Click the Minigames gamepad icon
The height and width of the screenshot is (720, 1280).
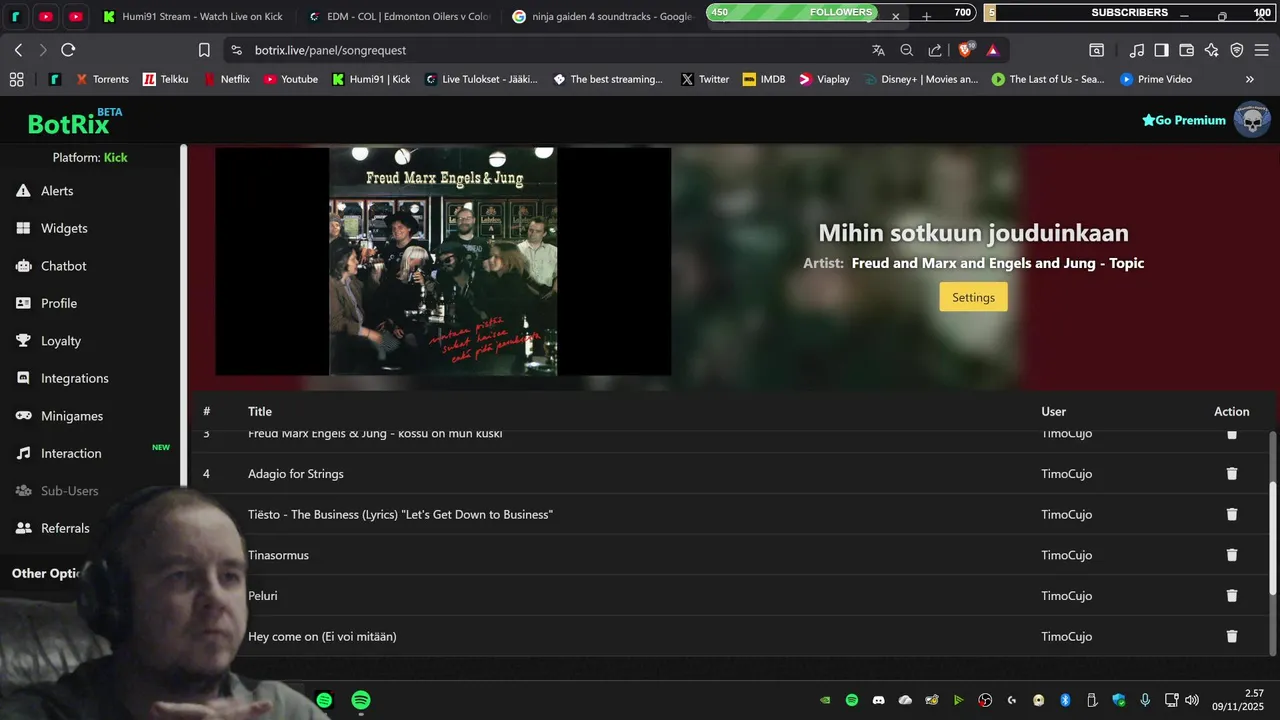coord(23,416)
